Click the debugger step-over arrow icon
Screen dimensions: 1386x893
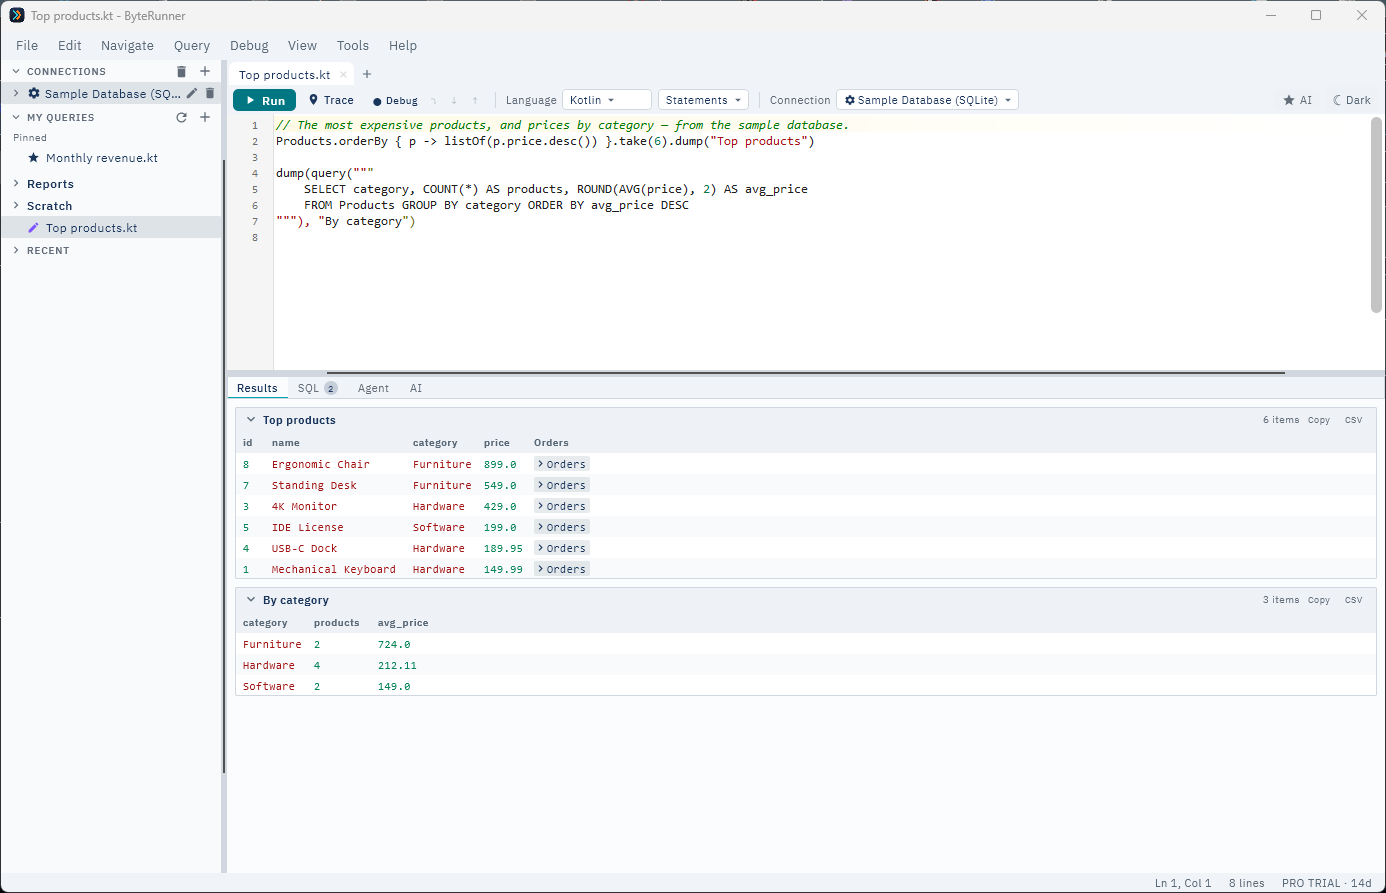[433, 100]
